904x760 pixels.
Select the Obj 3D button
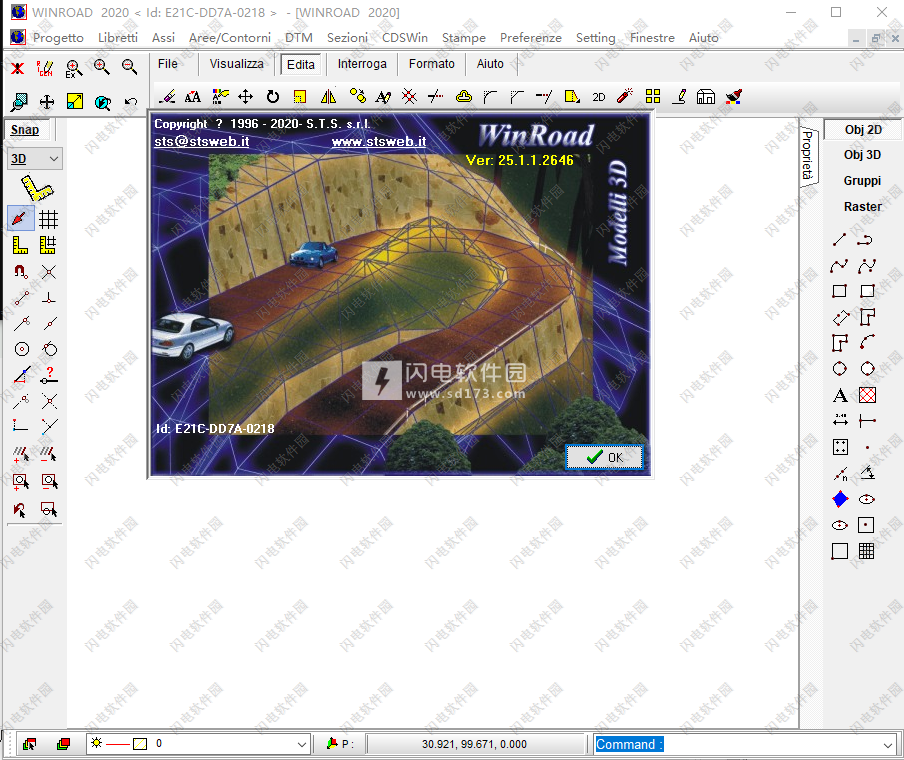[862, 155]
